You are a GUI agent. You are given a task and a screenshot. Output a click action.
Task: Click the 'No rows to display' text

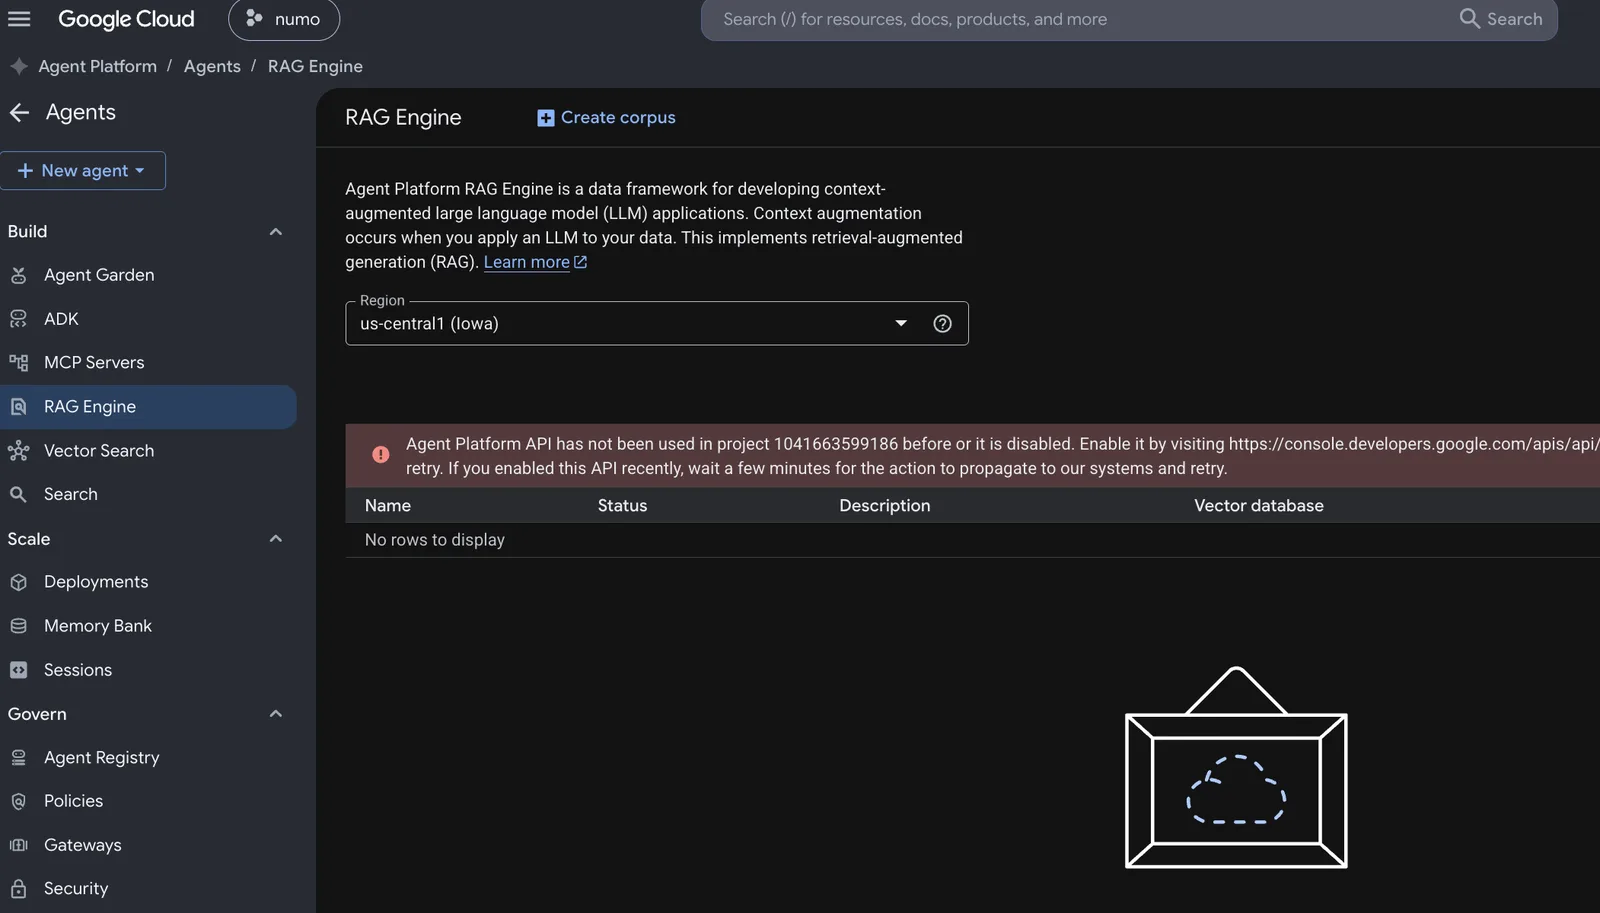[435, 540]
